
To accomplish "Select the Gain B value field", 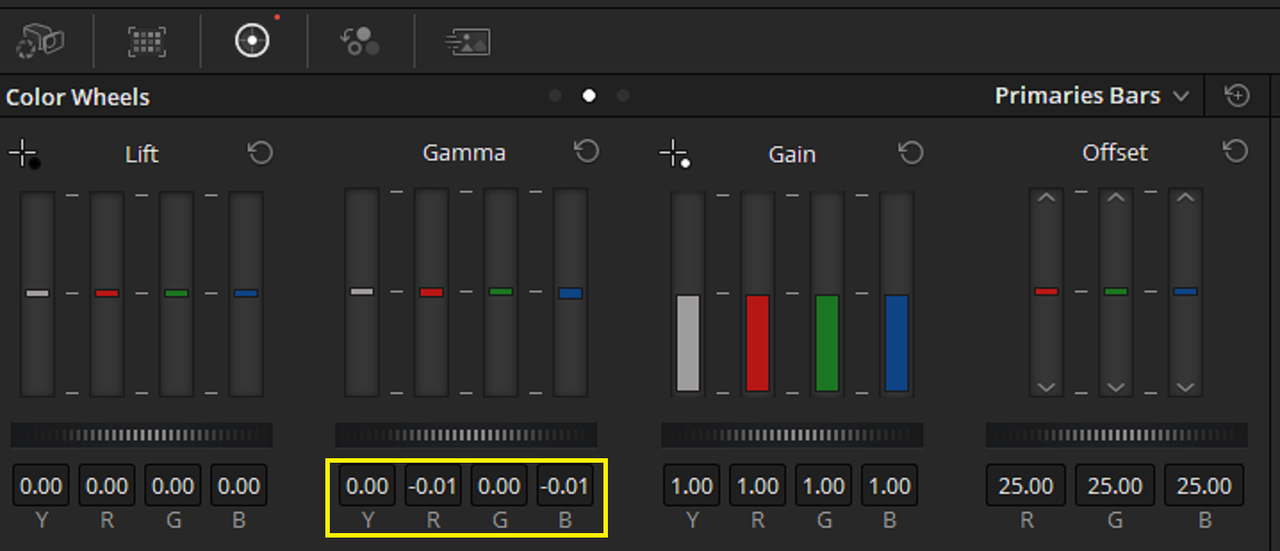I will pos(890,486).
